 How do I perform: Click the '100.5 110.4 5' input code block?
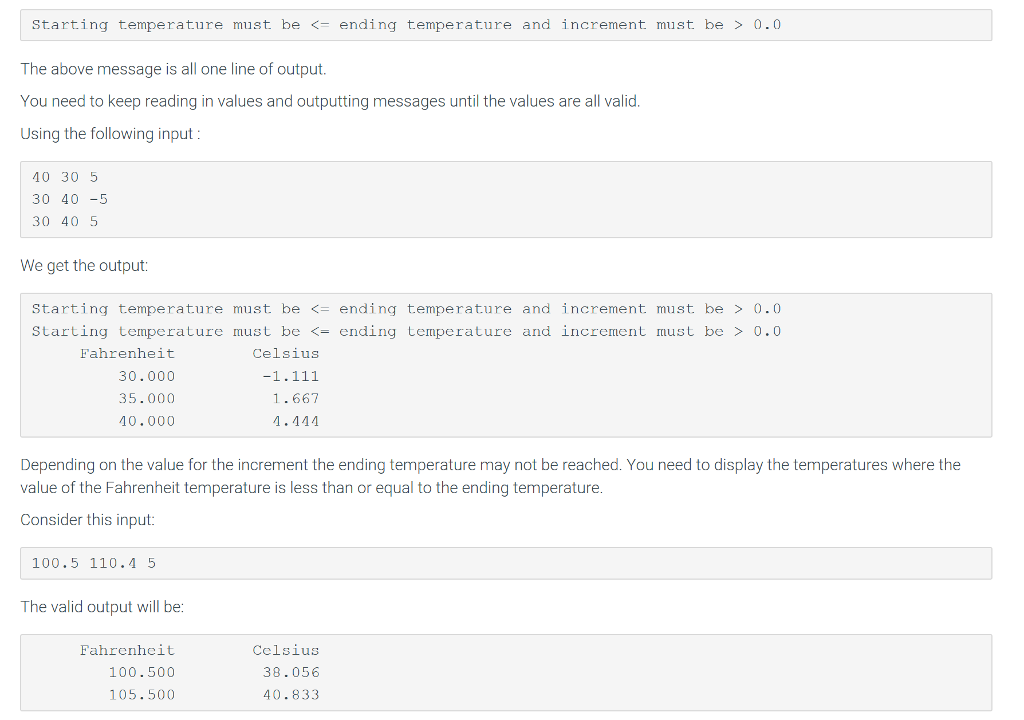[x=506, y=563]
